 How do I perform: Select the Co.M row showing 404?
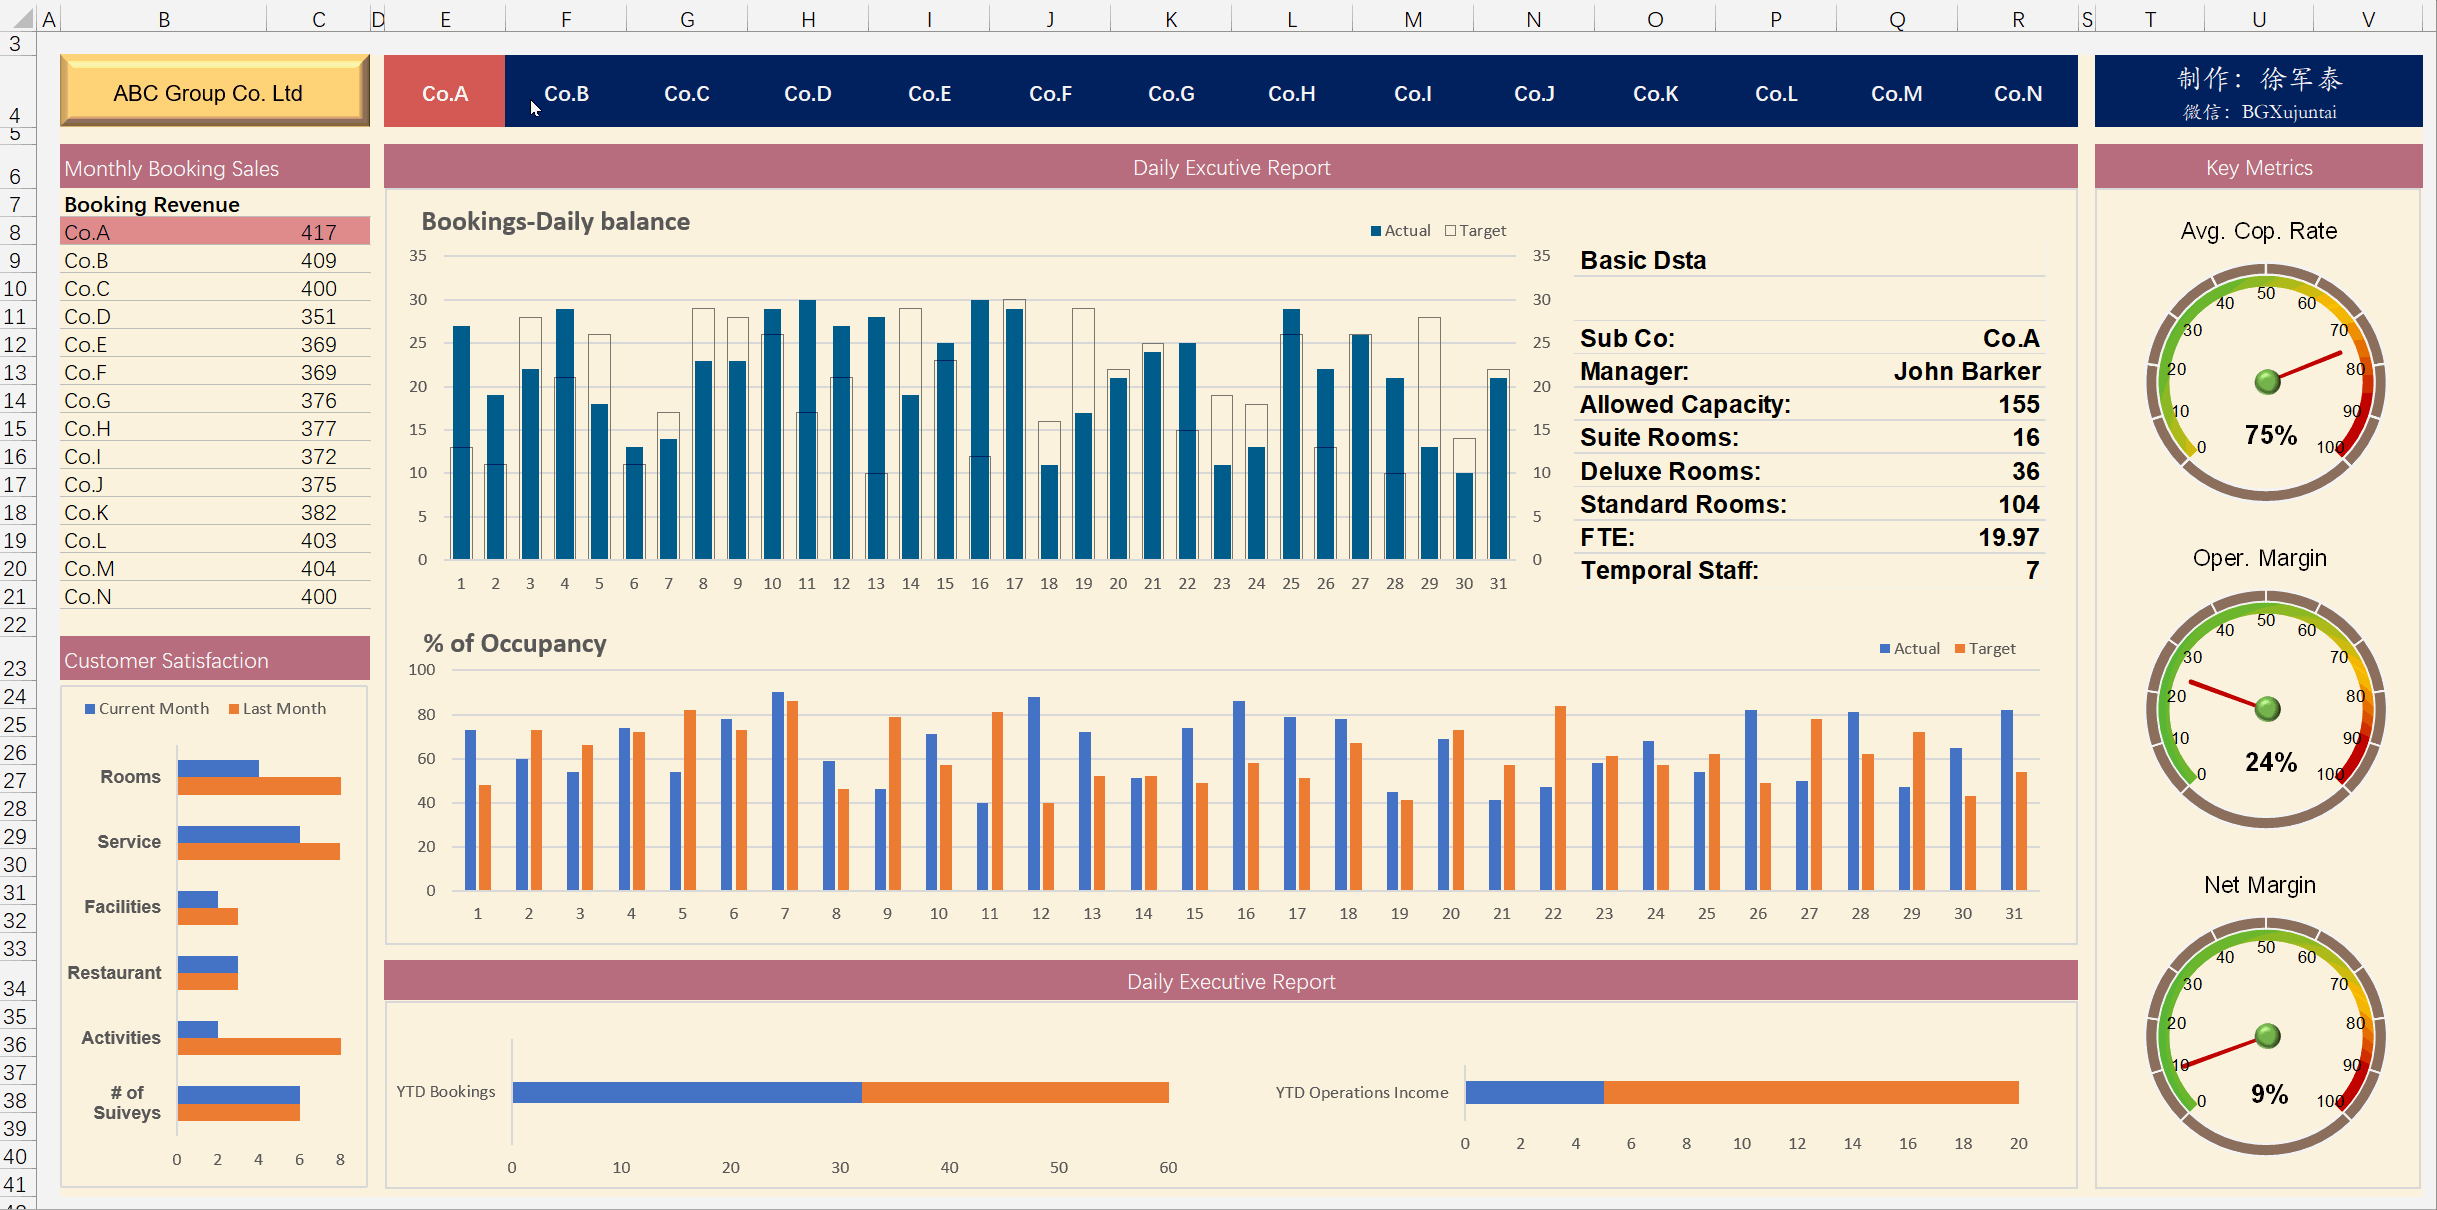[x=215, y=568]
